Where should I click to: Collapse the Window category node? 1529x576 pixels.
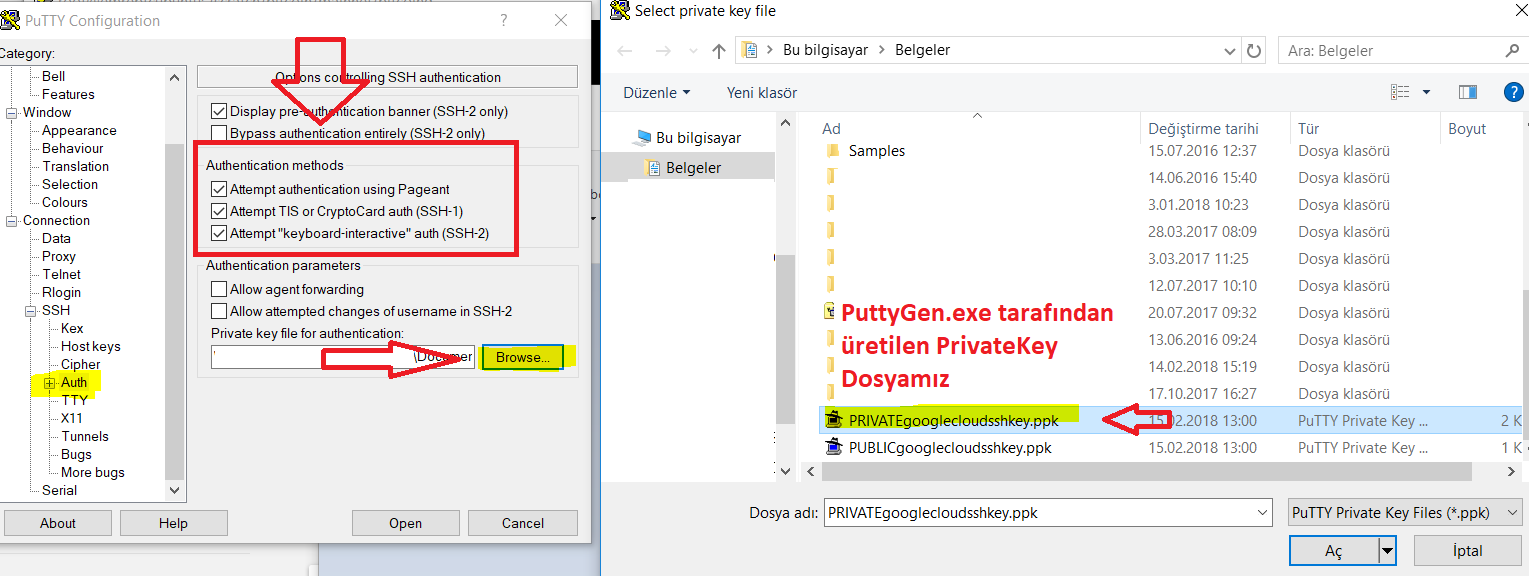coord(13,112)
